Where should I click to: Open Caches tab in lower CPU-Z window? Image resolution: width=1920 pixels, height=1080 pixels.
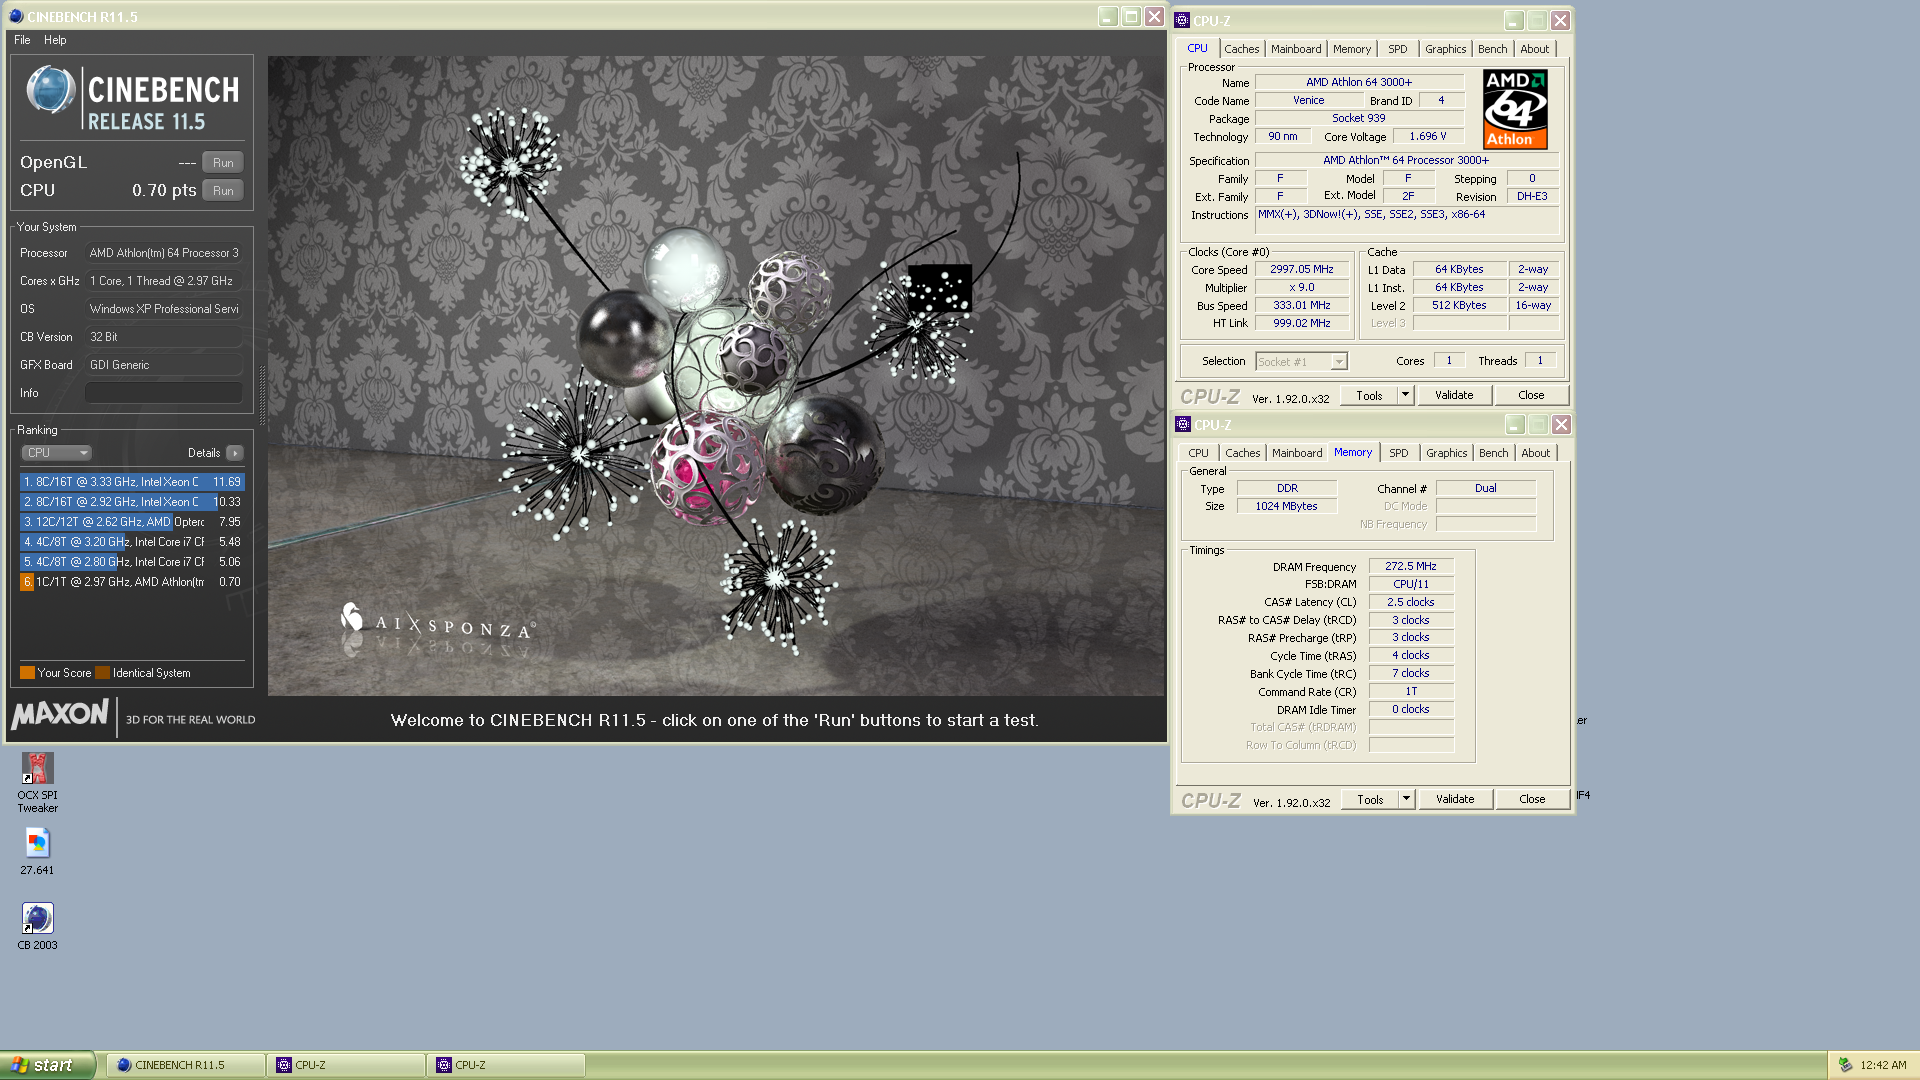coord(1243,453)
